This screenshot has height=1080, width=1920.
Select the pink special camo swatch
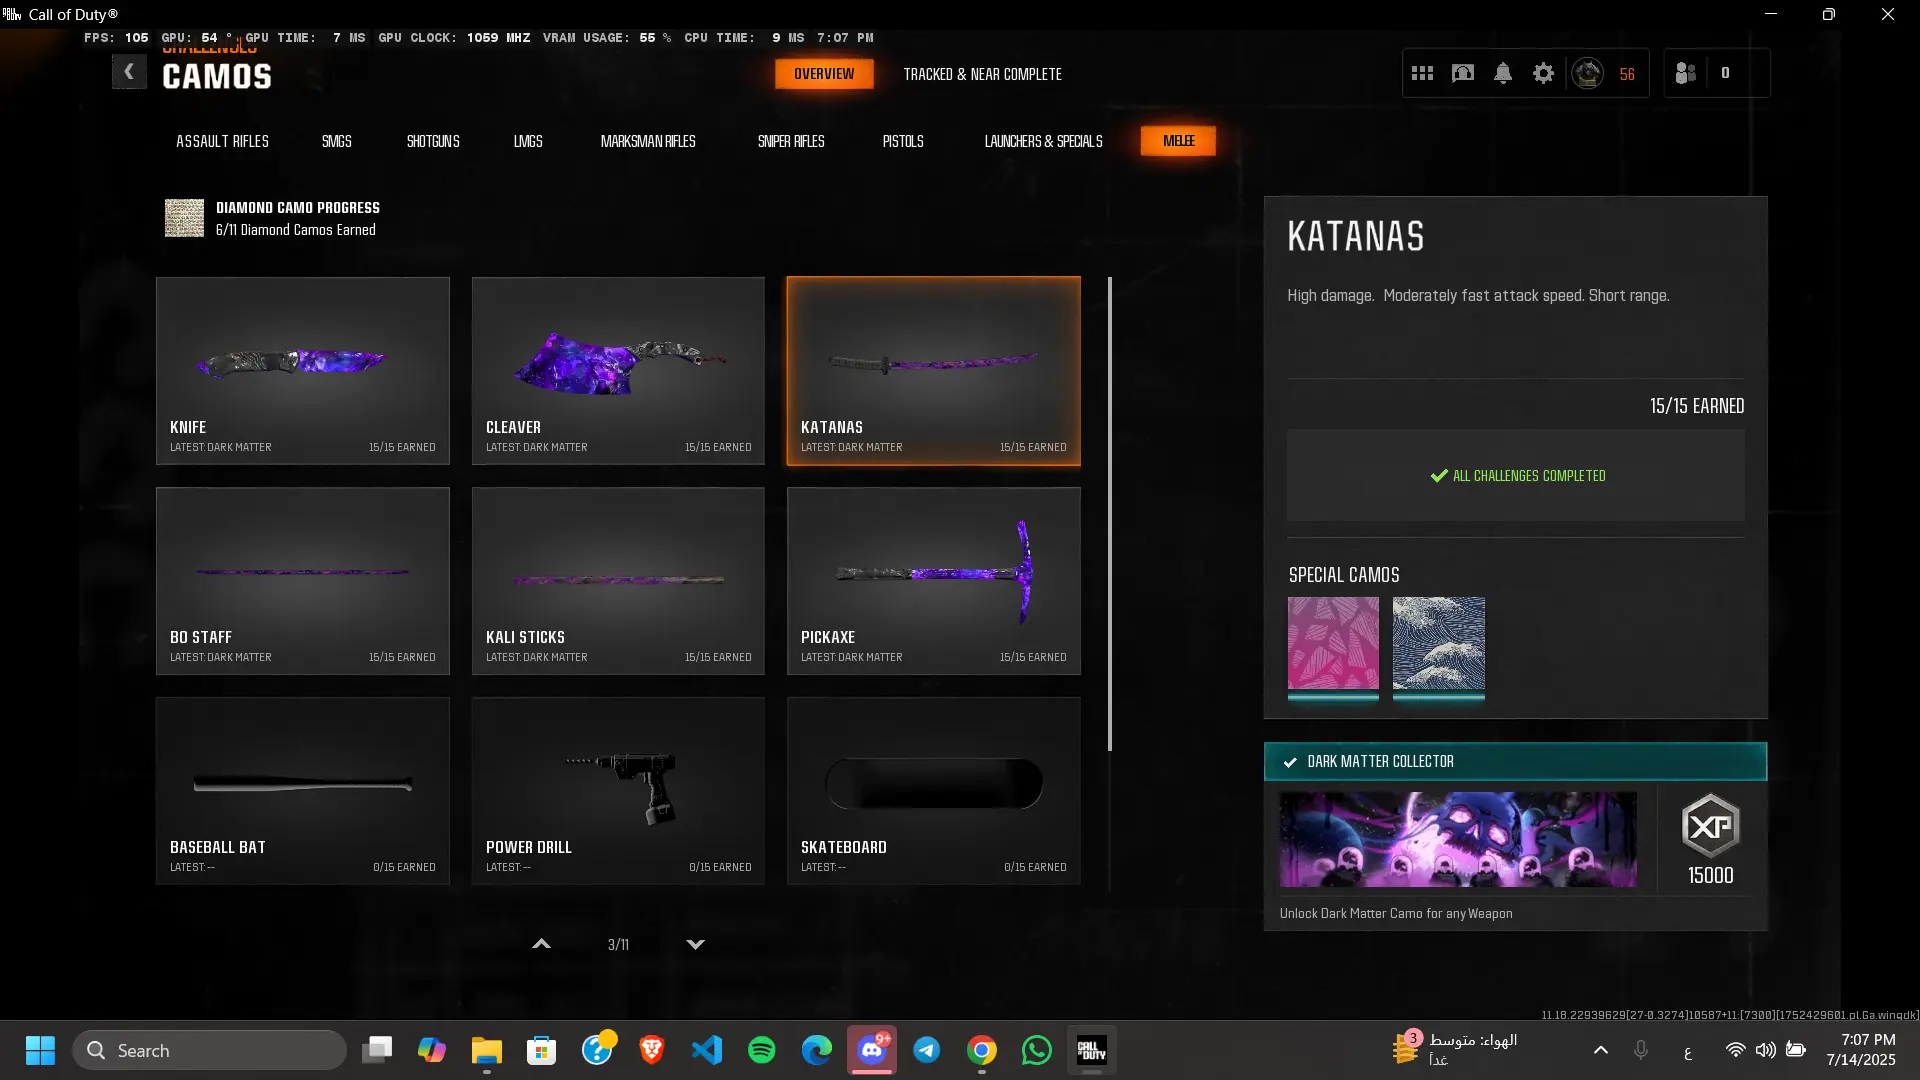pyautogui.click(x=1332, y=644)
